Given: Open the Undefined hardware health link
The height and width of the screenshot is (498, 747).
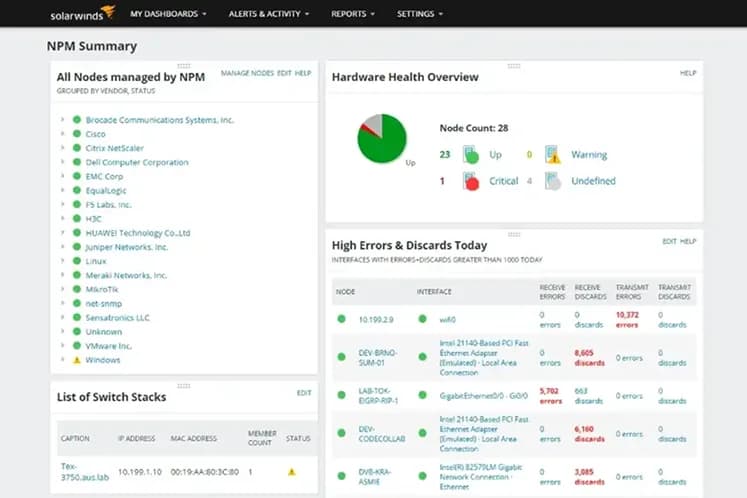Looking at the screenshot, I should coord(594,181).
